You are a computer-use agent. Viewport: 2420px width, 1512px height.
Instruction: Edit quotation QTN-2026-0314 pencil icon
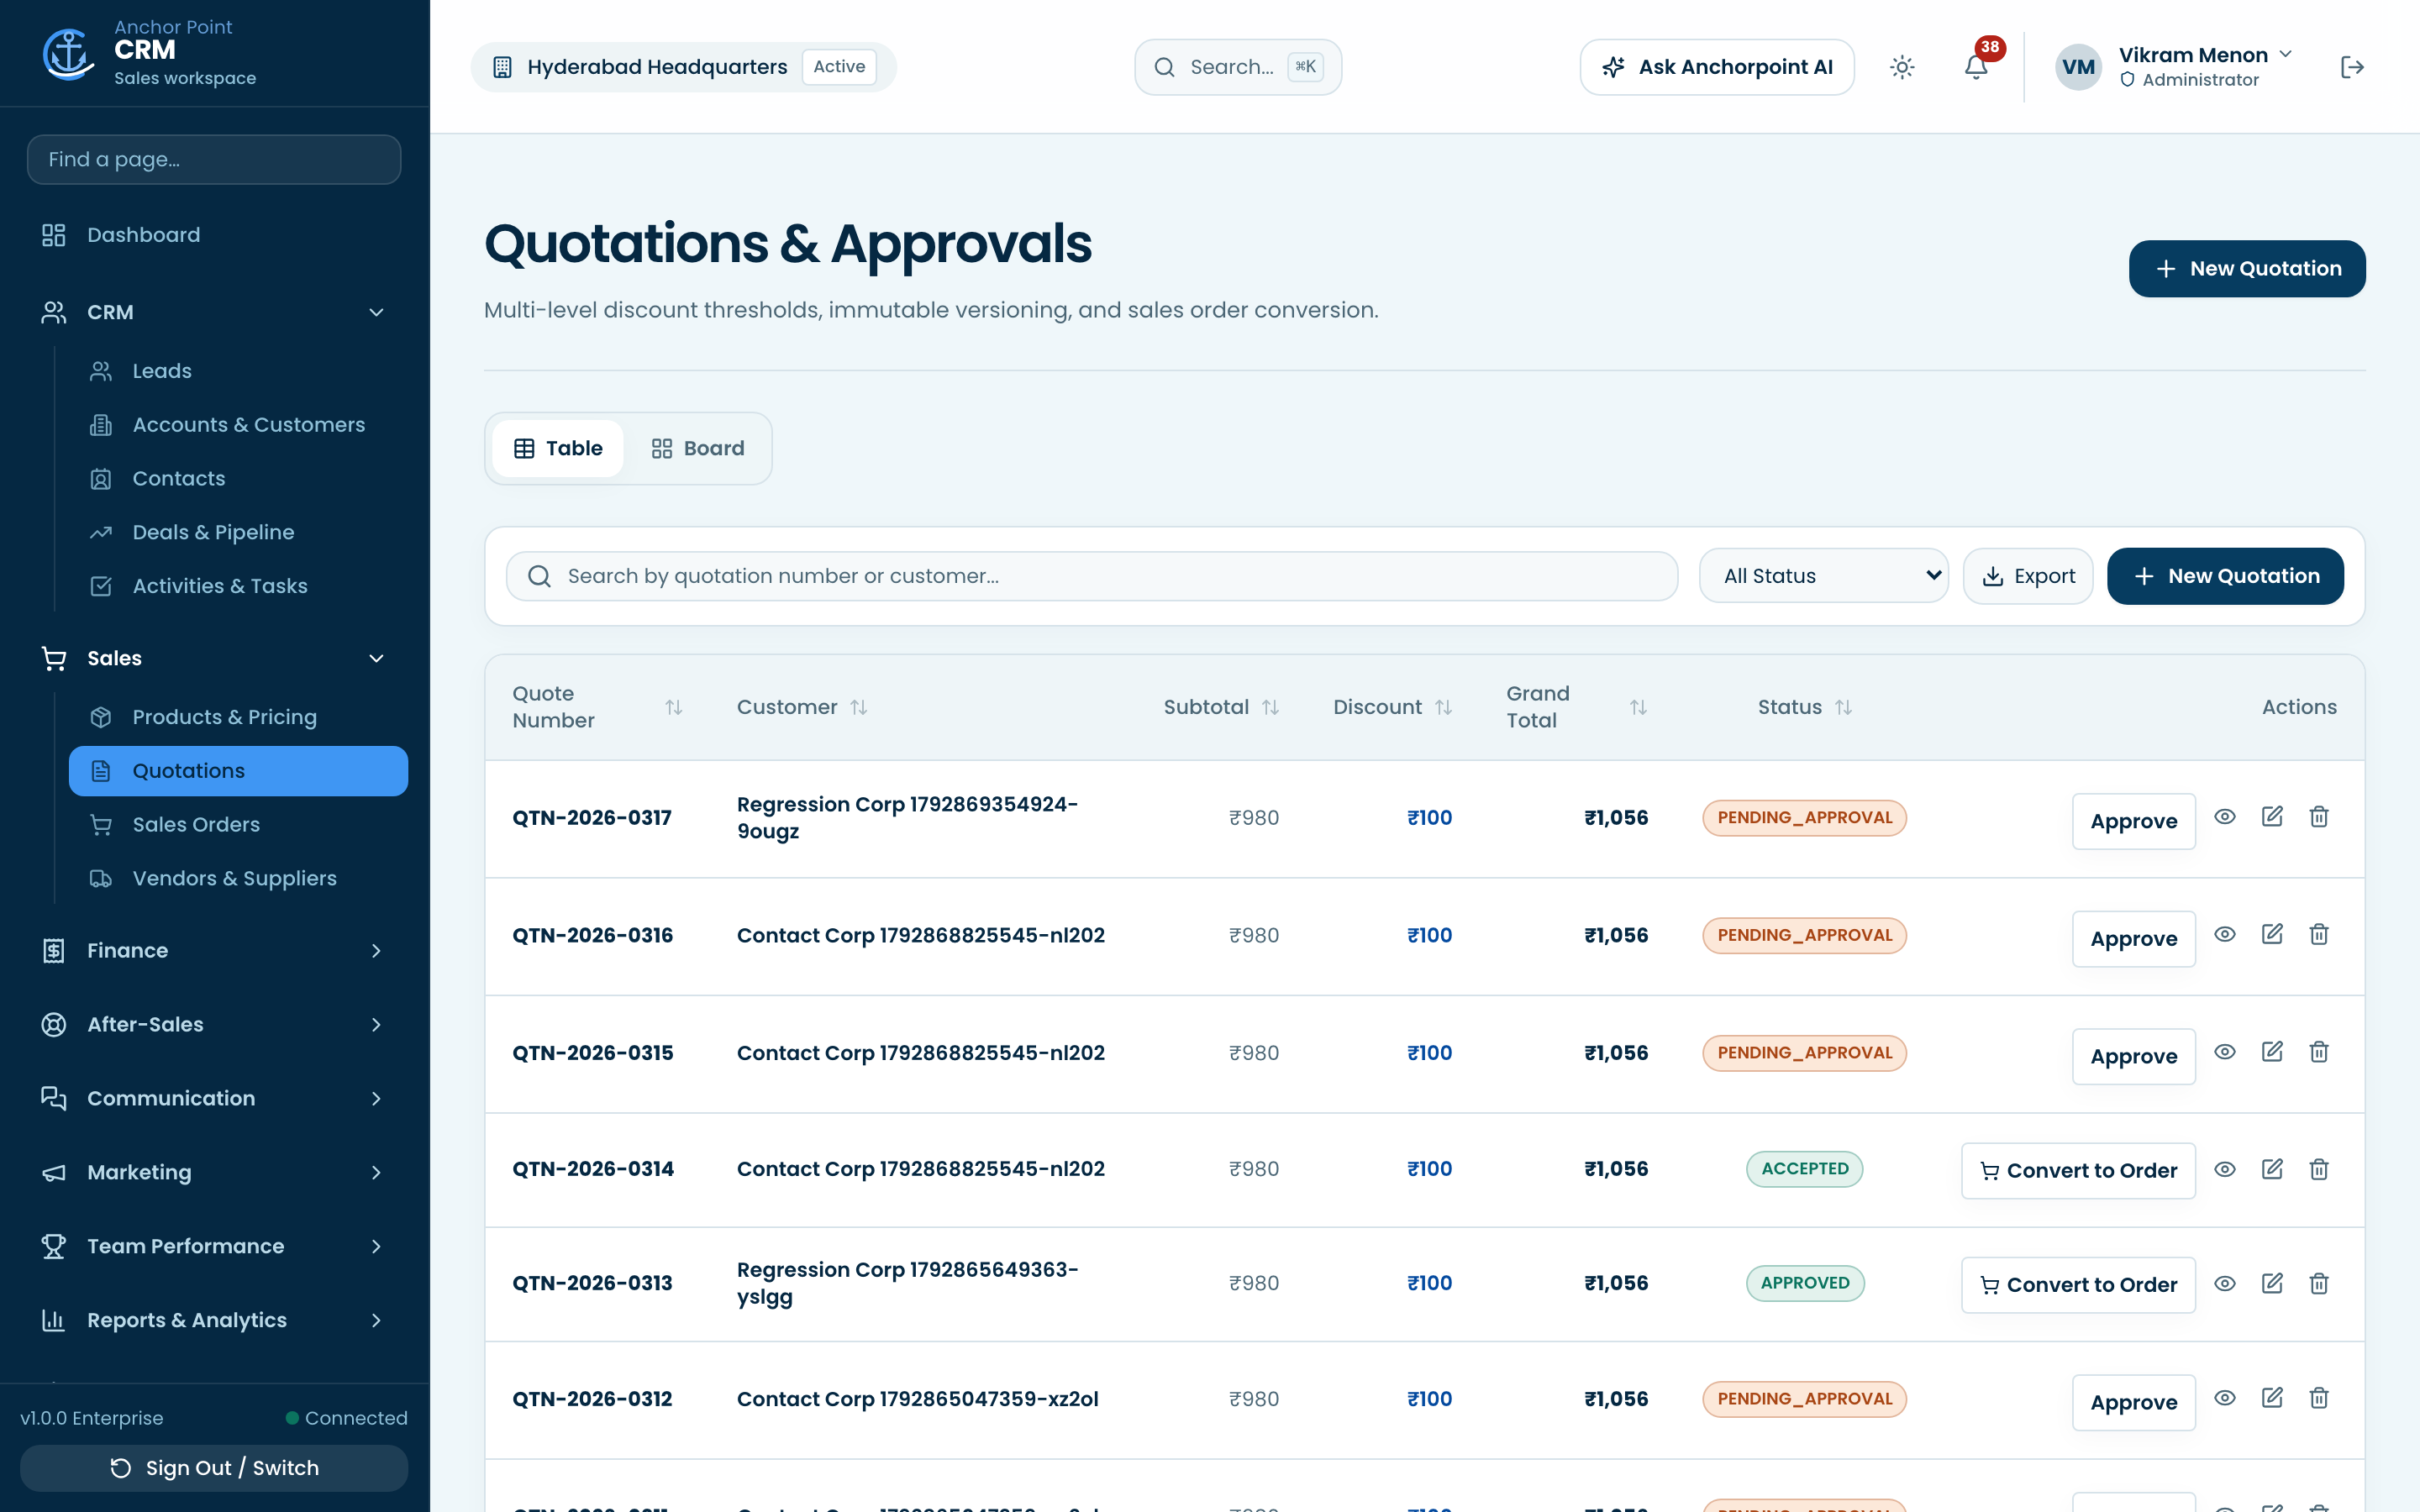(2272, 1169)
